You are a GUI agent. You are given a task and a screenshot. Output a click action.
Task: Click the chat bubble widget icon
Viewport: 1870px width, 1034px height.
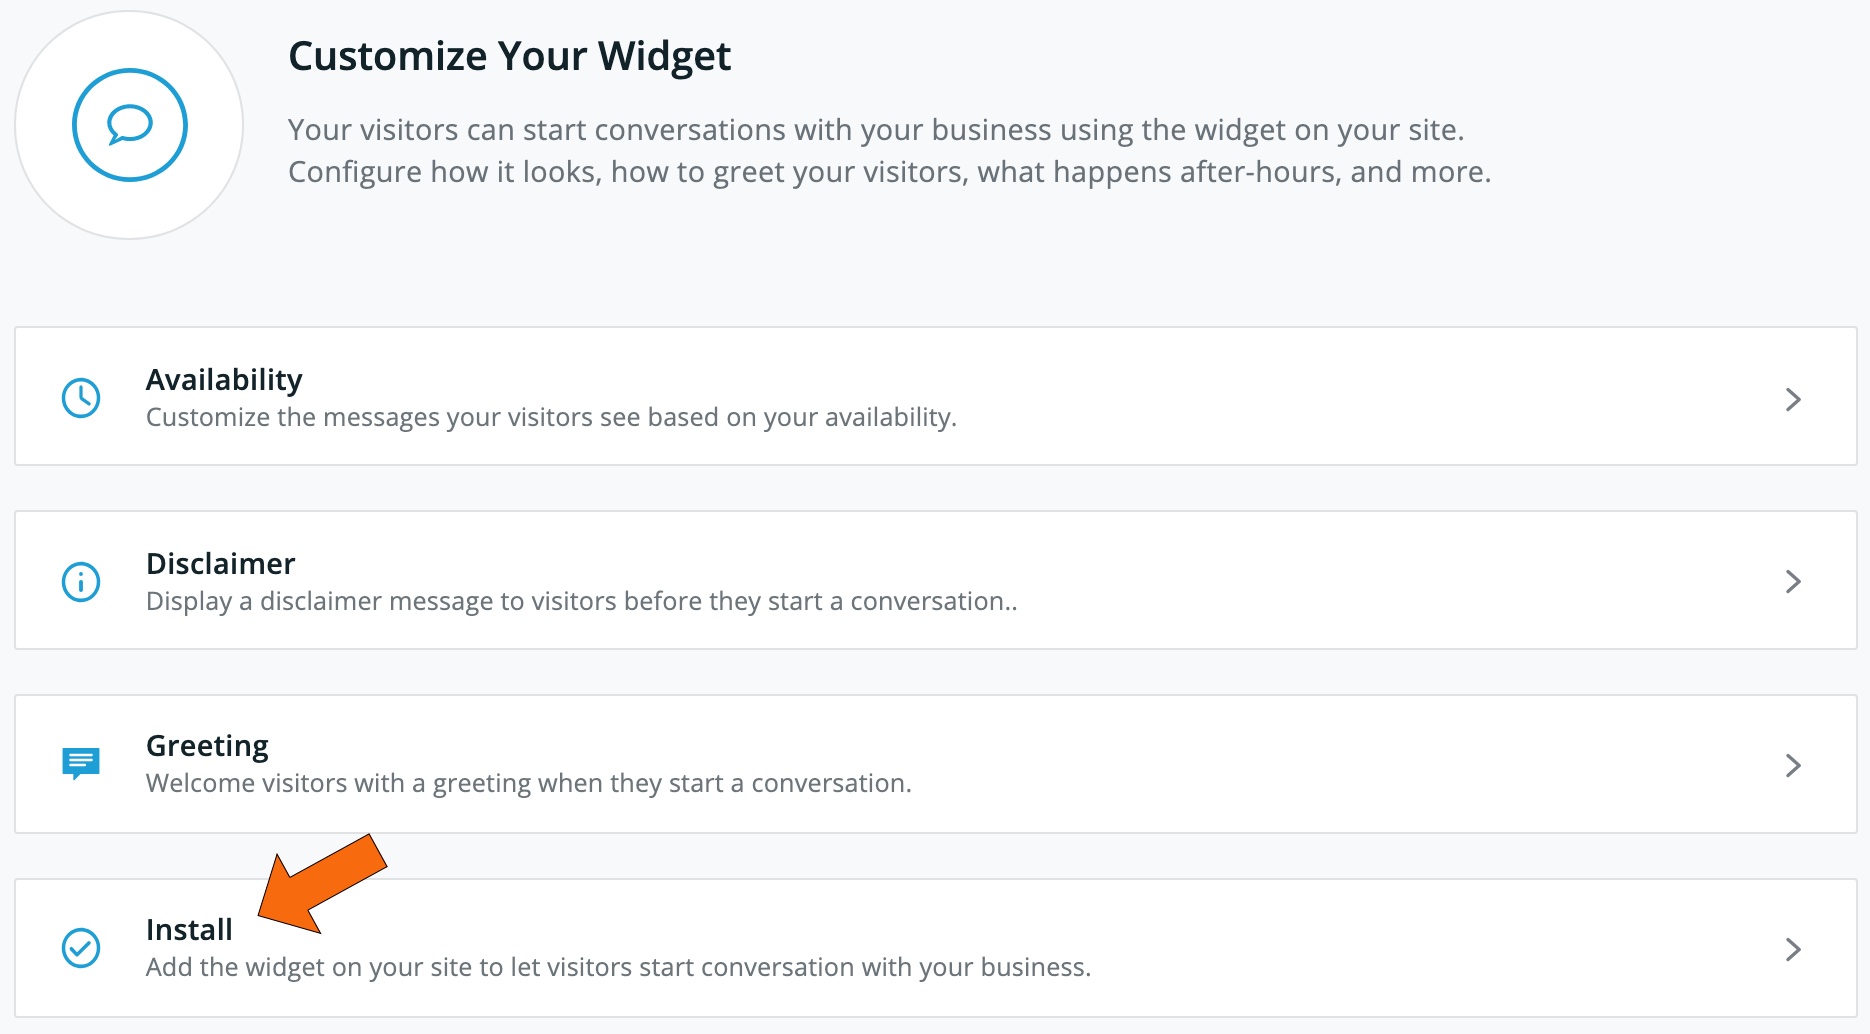point(130,125)
